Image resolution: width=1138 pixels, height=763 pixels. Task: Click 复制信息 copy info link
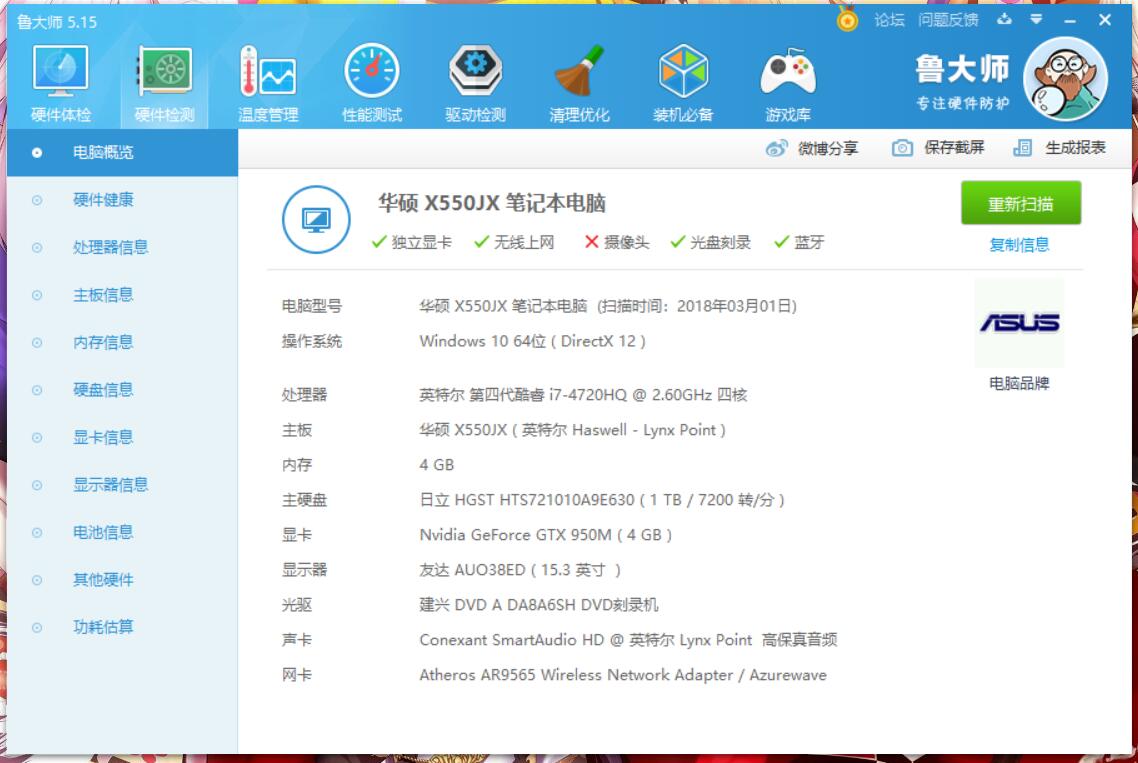pos(1019,245)
